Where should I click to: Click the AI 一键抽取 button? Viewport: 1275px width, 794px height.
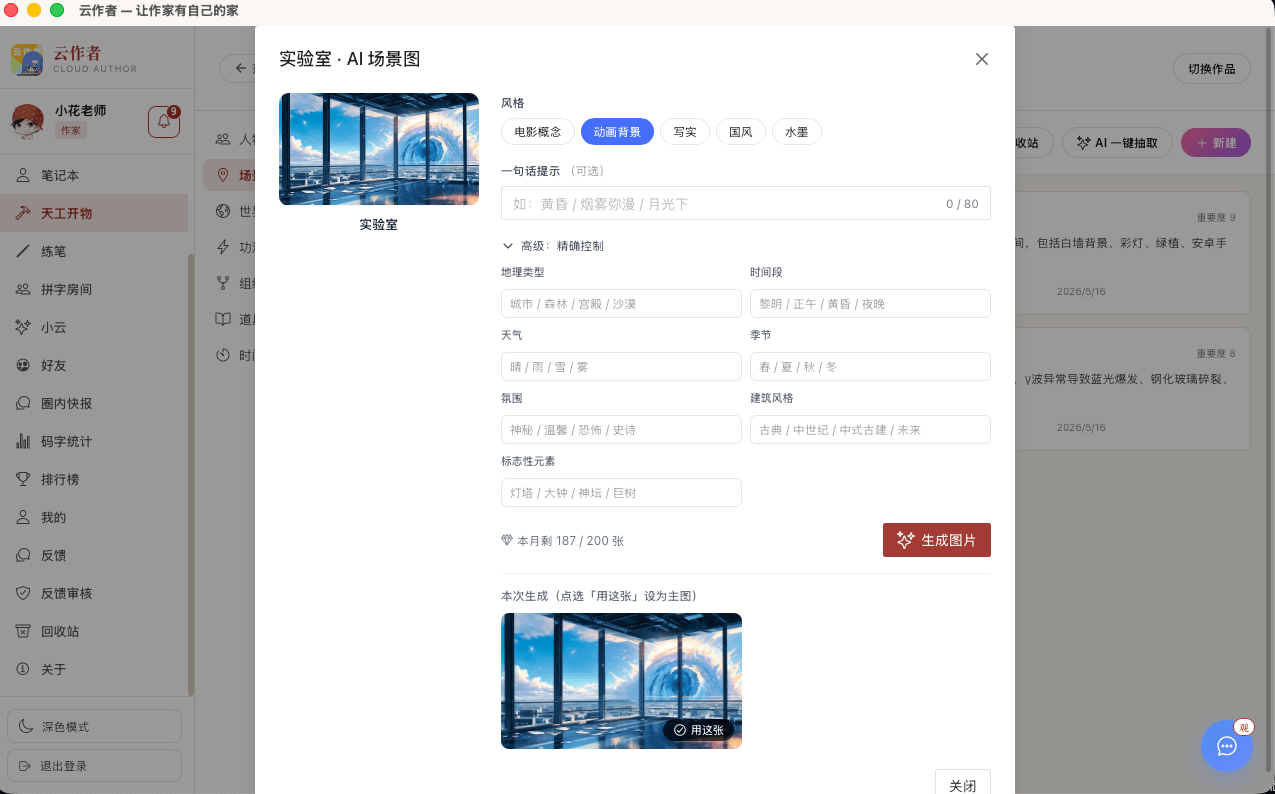coord(1117,143)
